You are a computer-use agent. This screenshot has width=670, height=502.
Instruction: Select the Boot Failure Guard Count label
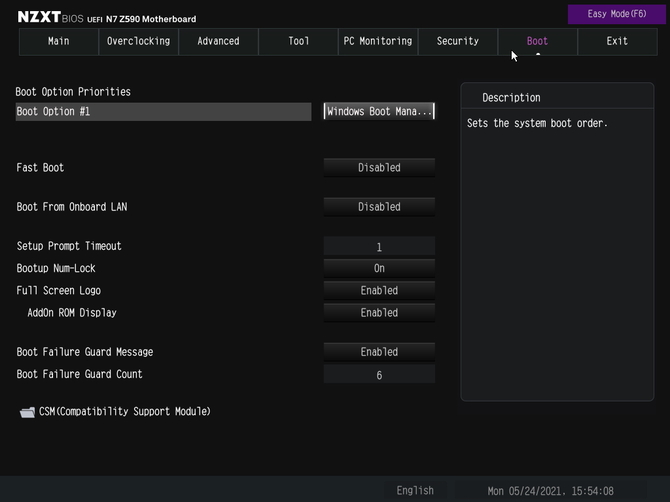pos(79,374)
